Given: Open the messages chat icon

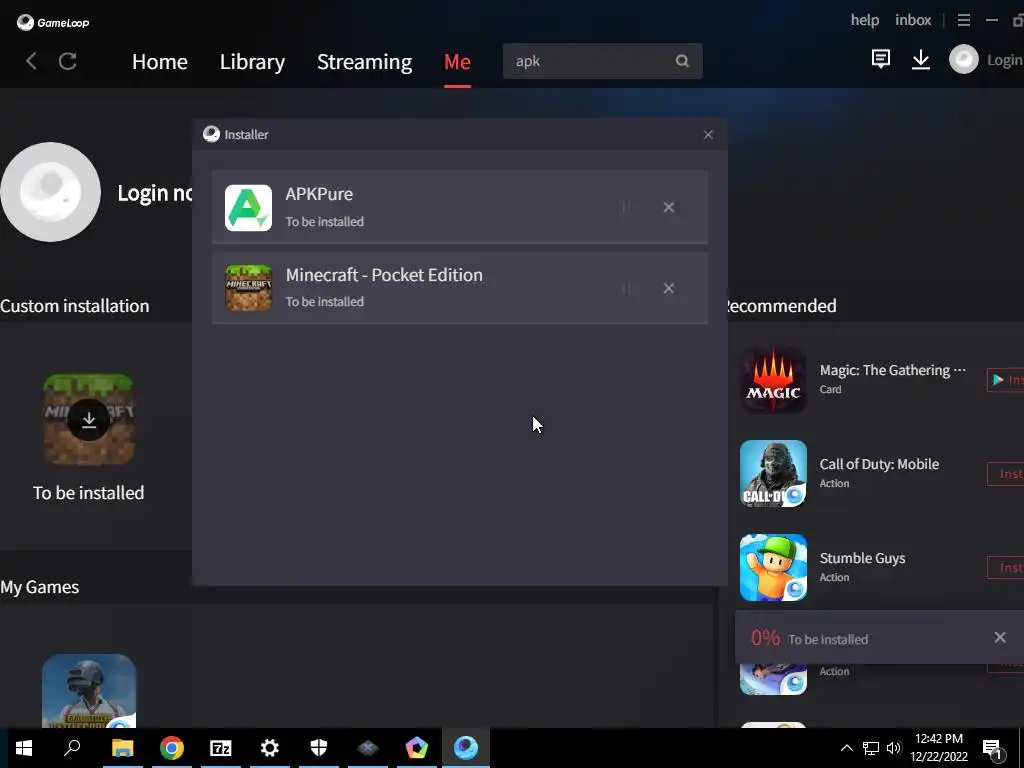Looking at the screenshot, I should (x=880, y=59).
